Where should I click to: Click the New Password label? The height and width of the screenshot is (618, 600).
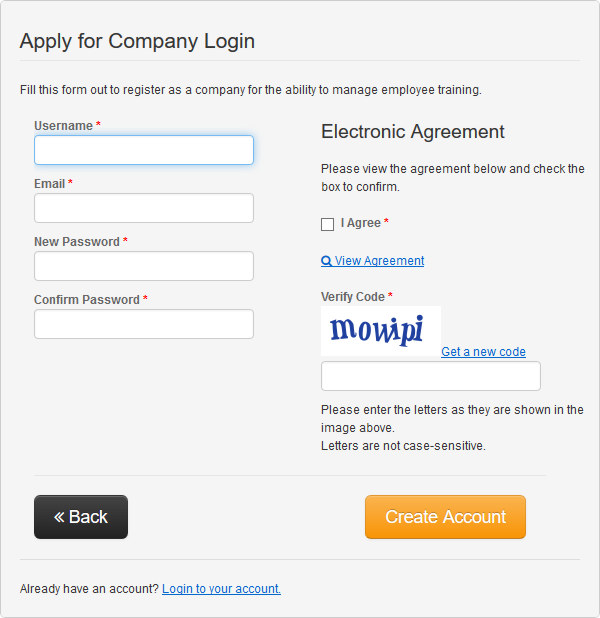tap(76, 242)
